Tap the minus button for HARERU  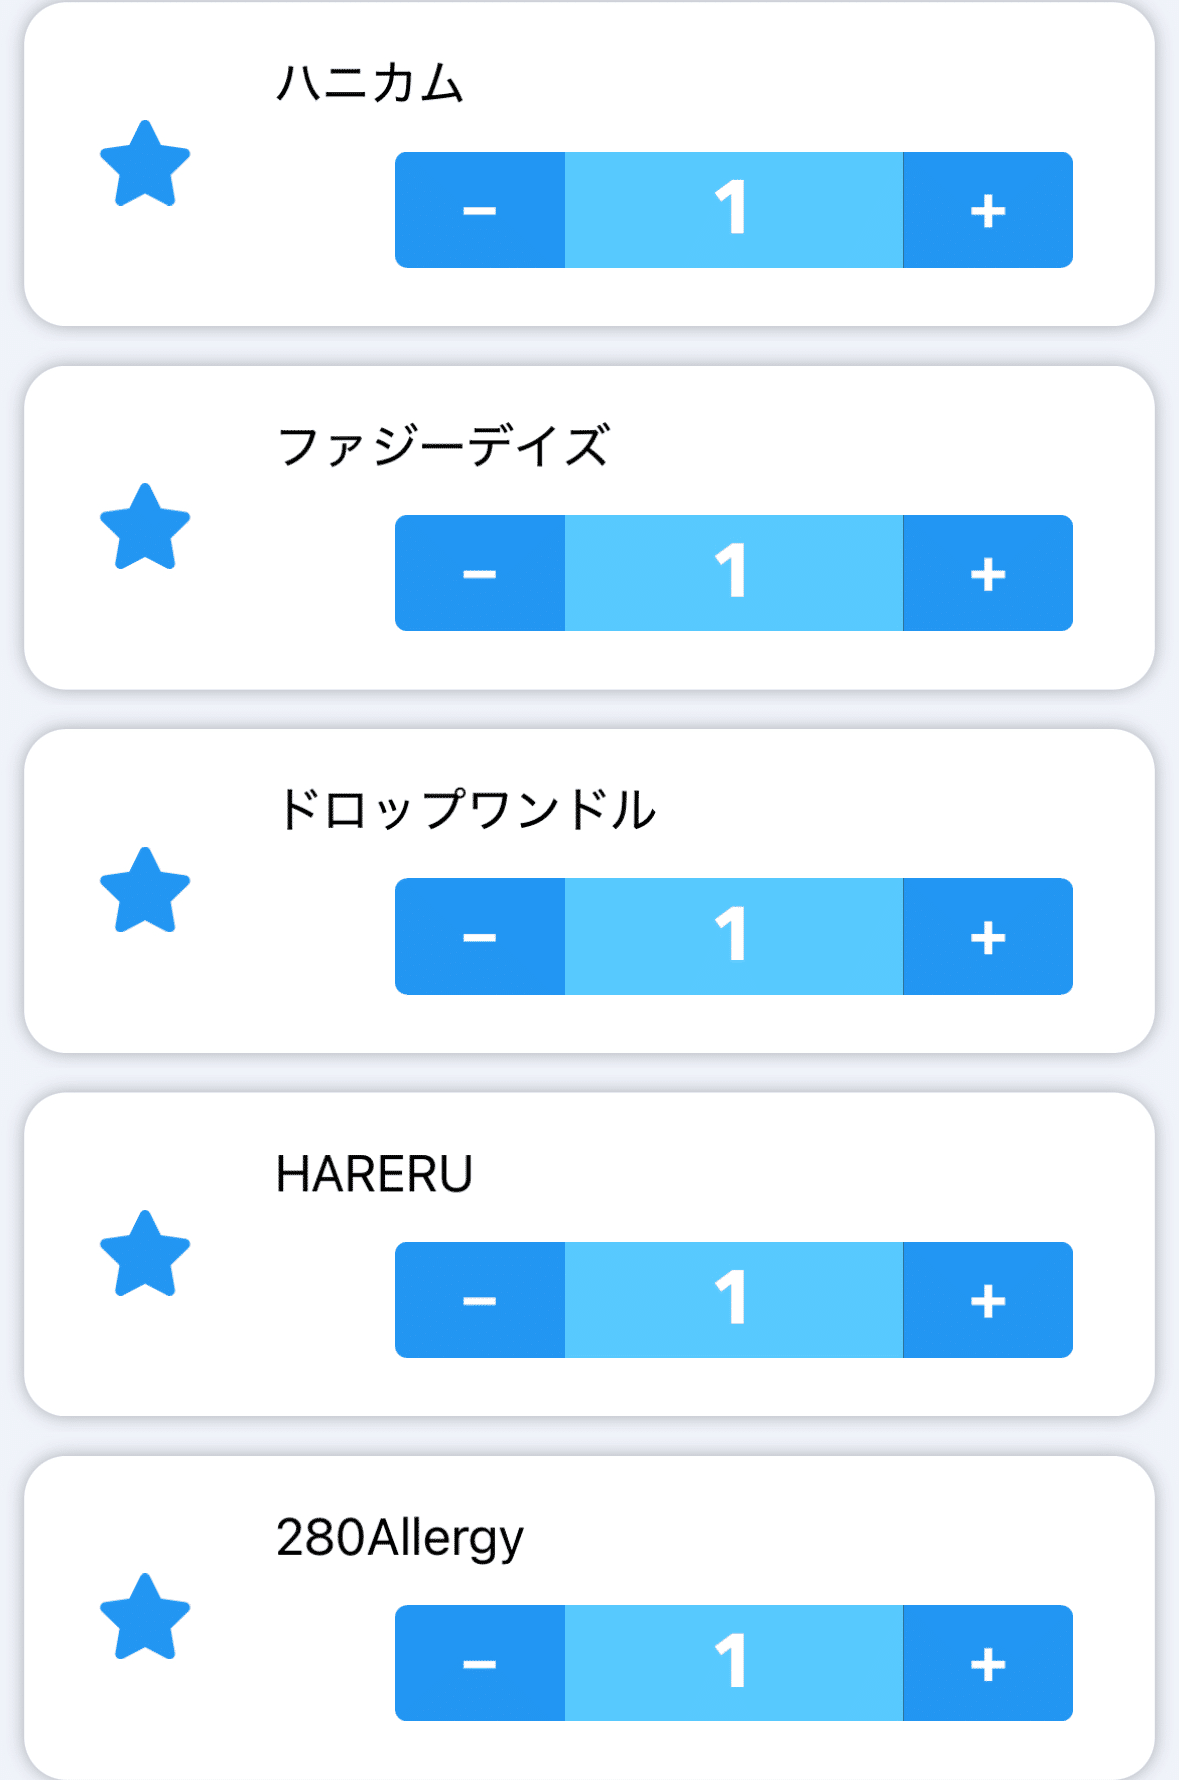(480, 1300)
